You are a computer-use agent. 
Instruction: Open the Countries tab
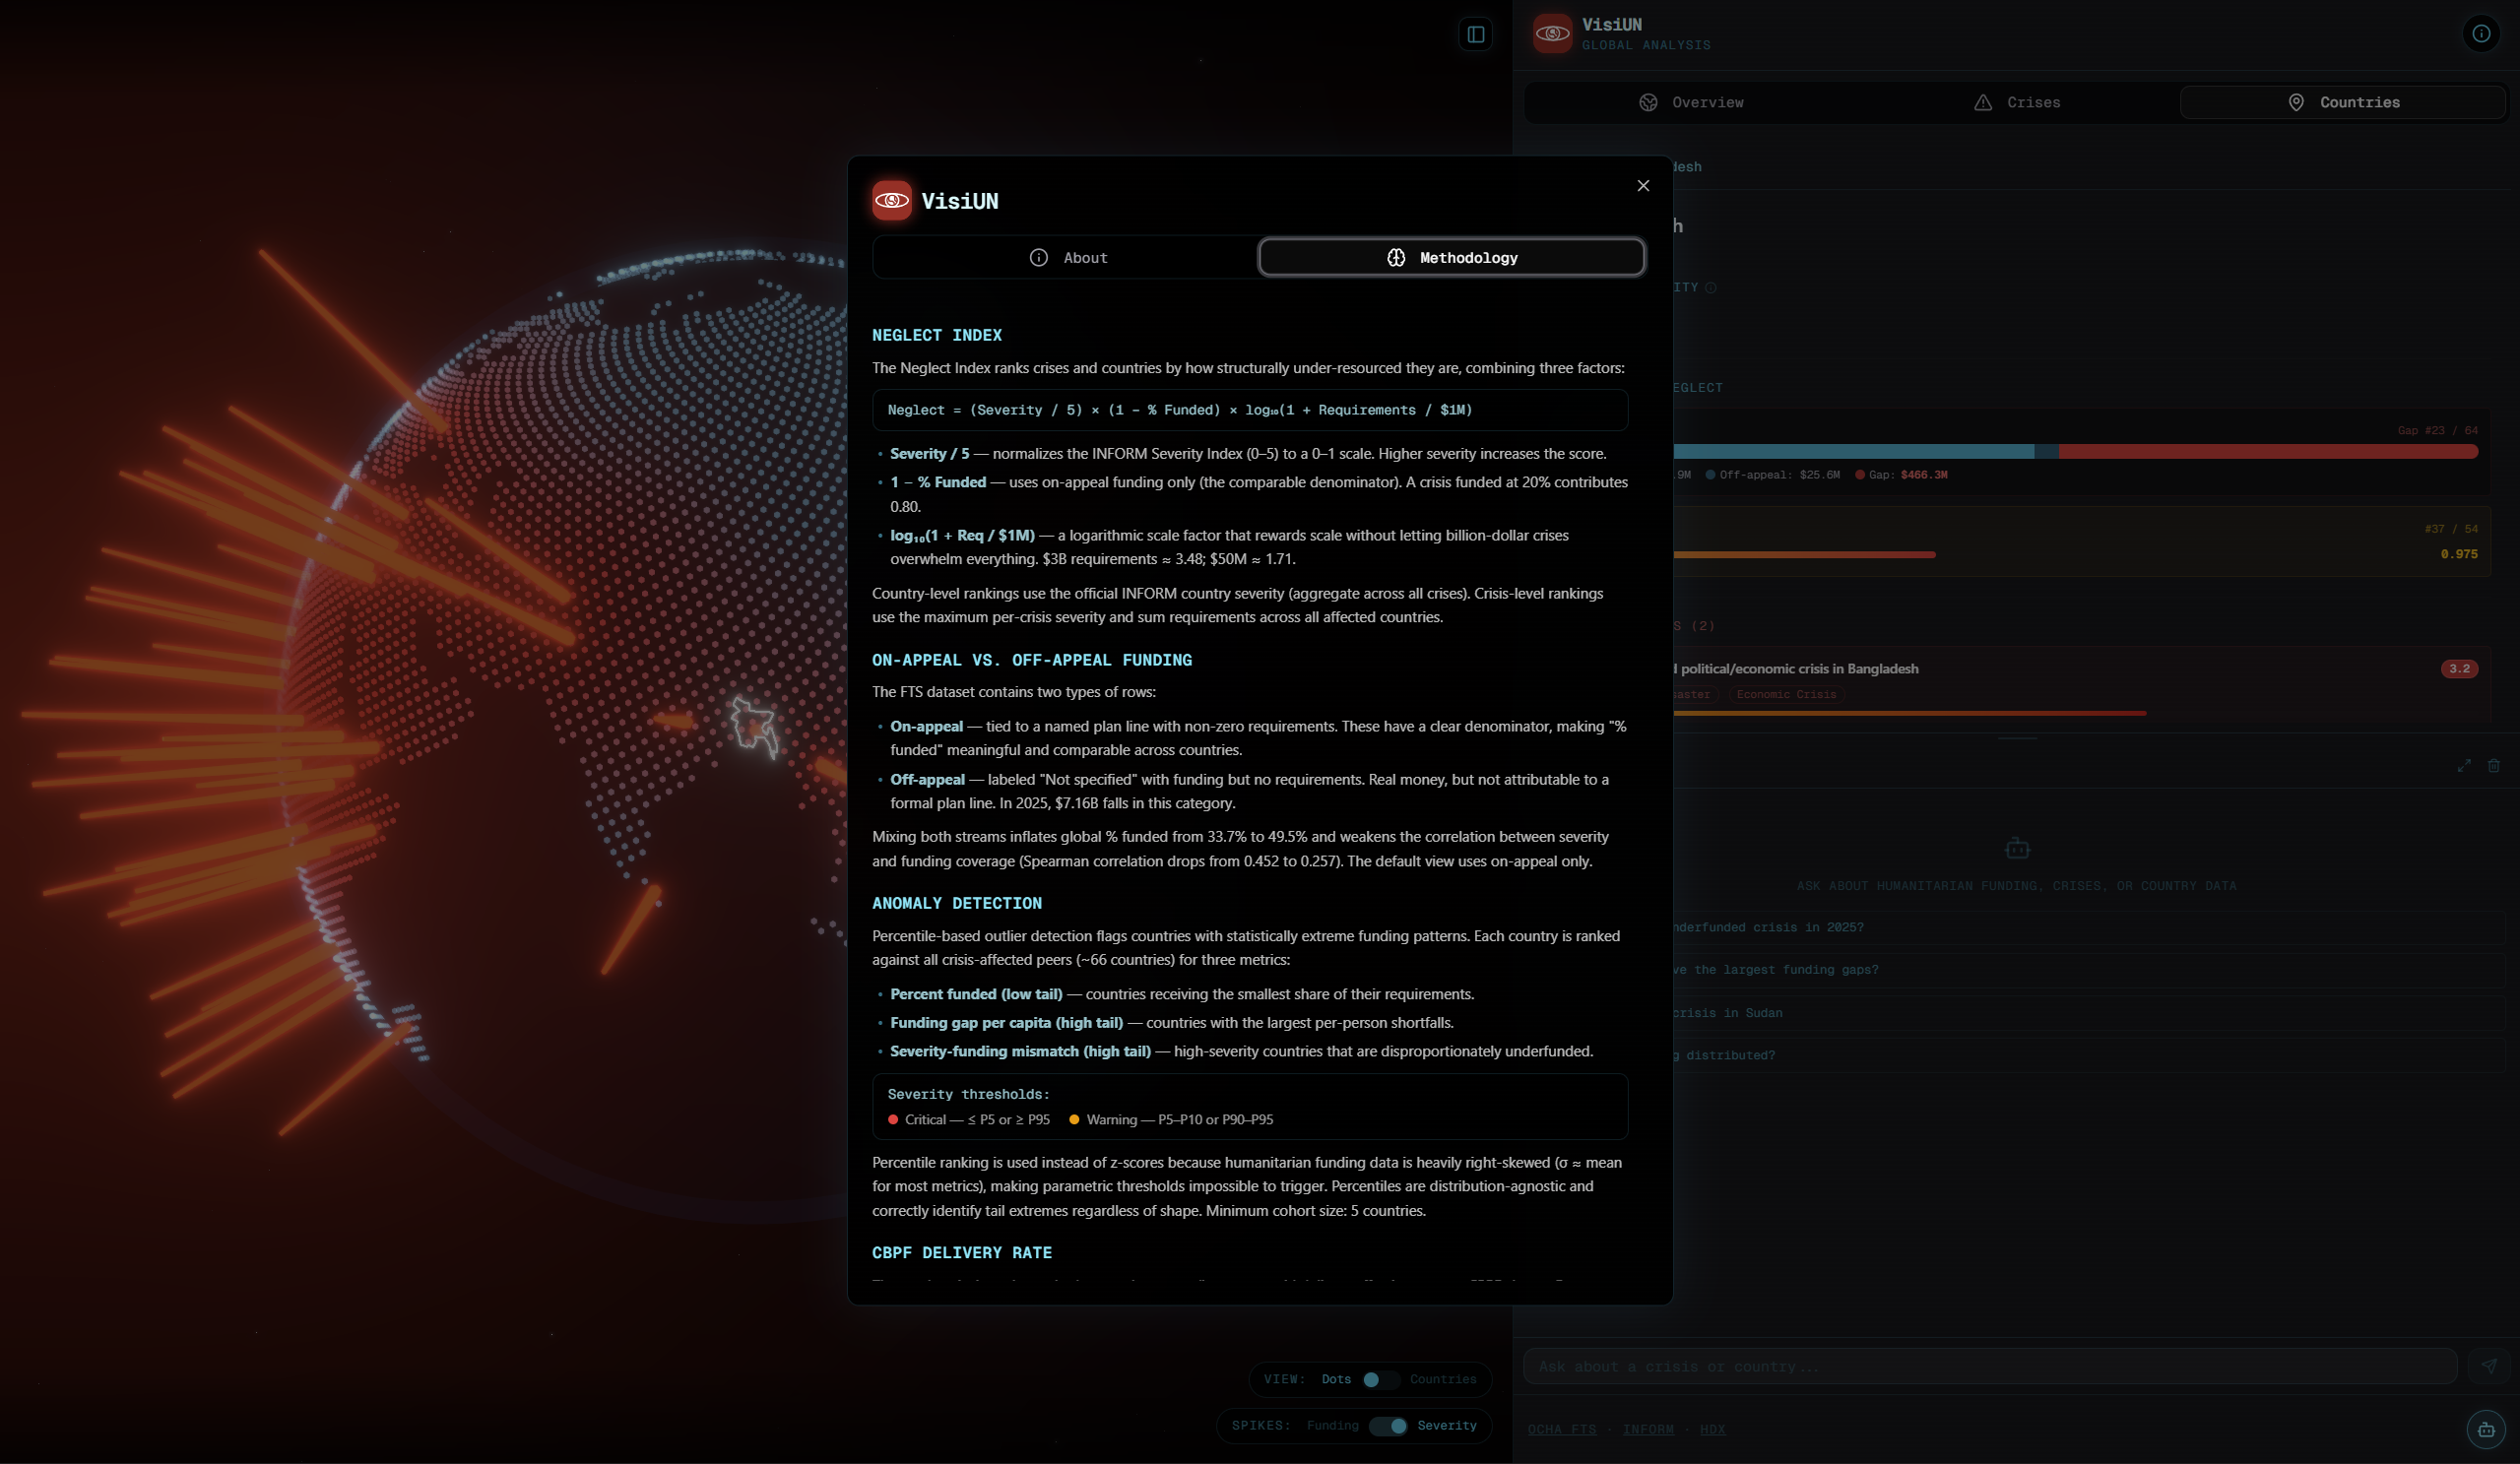point(2343,103)
